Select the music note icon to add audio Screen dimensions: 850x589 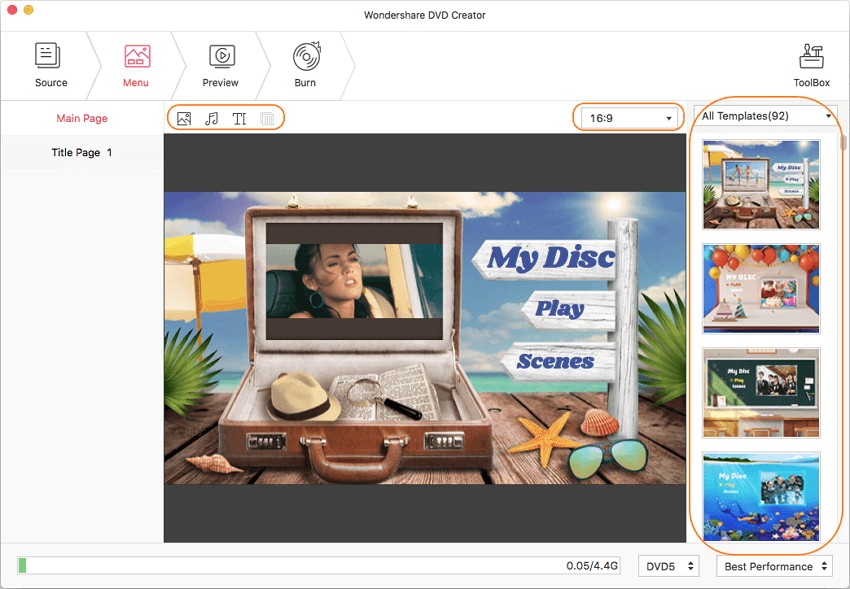[x=211, y=117]
